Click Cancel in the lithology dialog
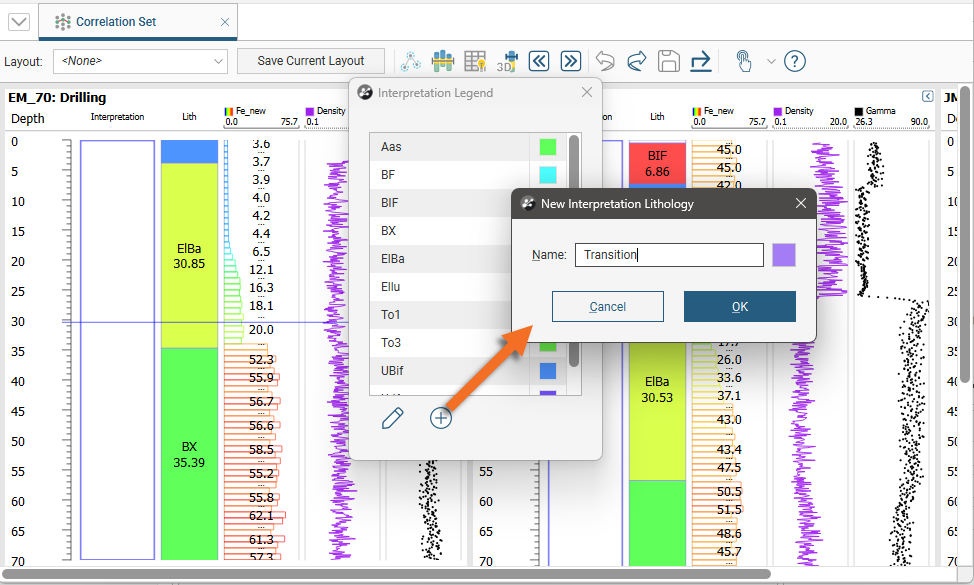This screenshot has width=974, height=585. pyautogui.click(x=608, y=306)
